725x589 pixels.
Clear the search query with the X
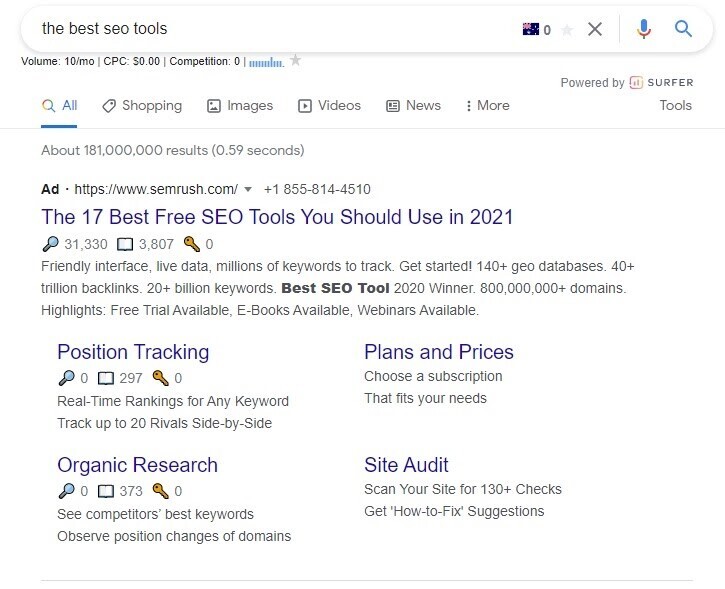tap(595, 29)
